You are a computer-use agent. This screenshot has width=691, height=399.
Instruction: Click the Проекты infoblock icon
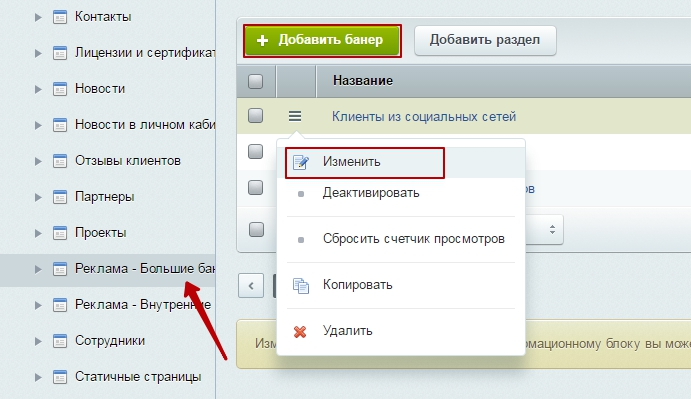click(x=59, y=233)
